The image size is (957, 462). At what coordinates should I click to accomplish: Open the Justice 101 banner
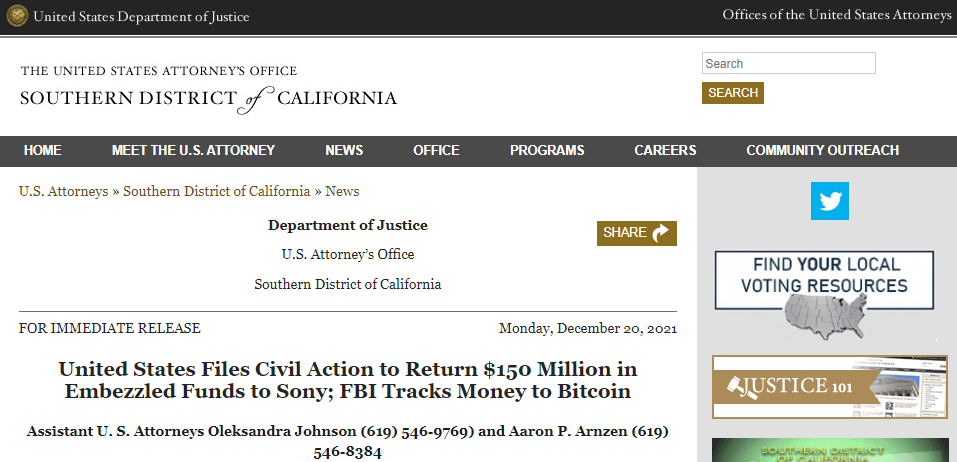[x=829, y=386]
